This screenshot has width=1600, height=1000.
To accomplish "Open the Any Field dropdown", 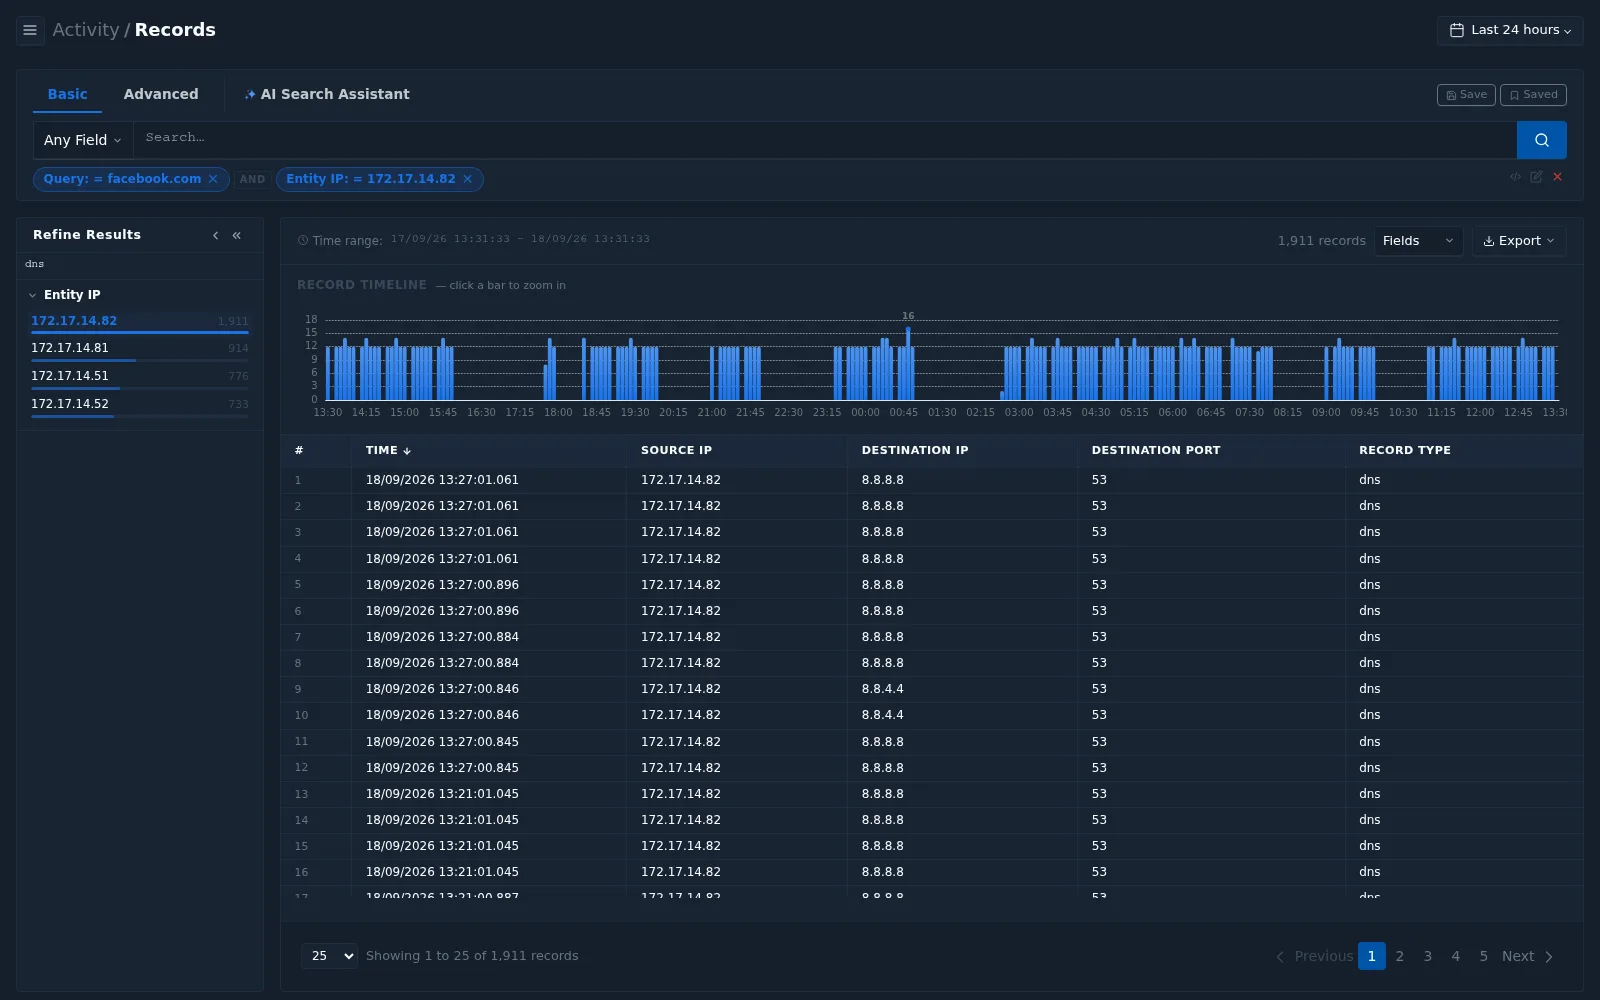I will (x=83, y=140).
